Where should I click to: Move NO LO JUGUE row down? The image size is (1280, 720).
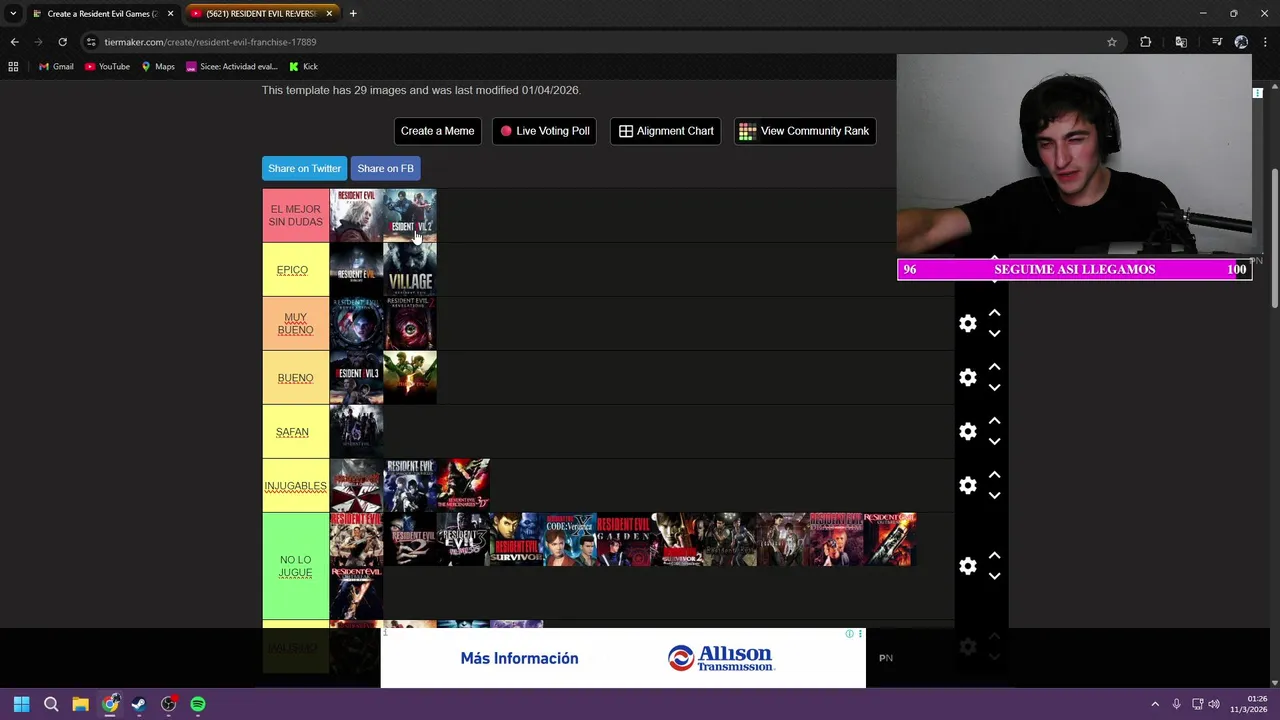tap(994, 576)
